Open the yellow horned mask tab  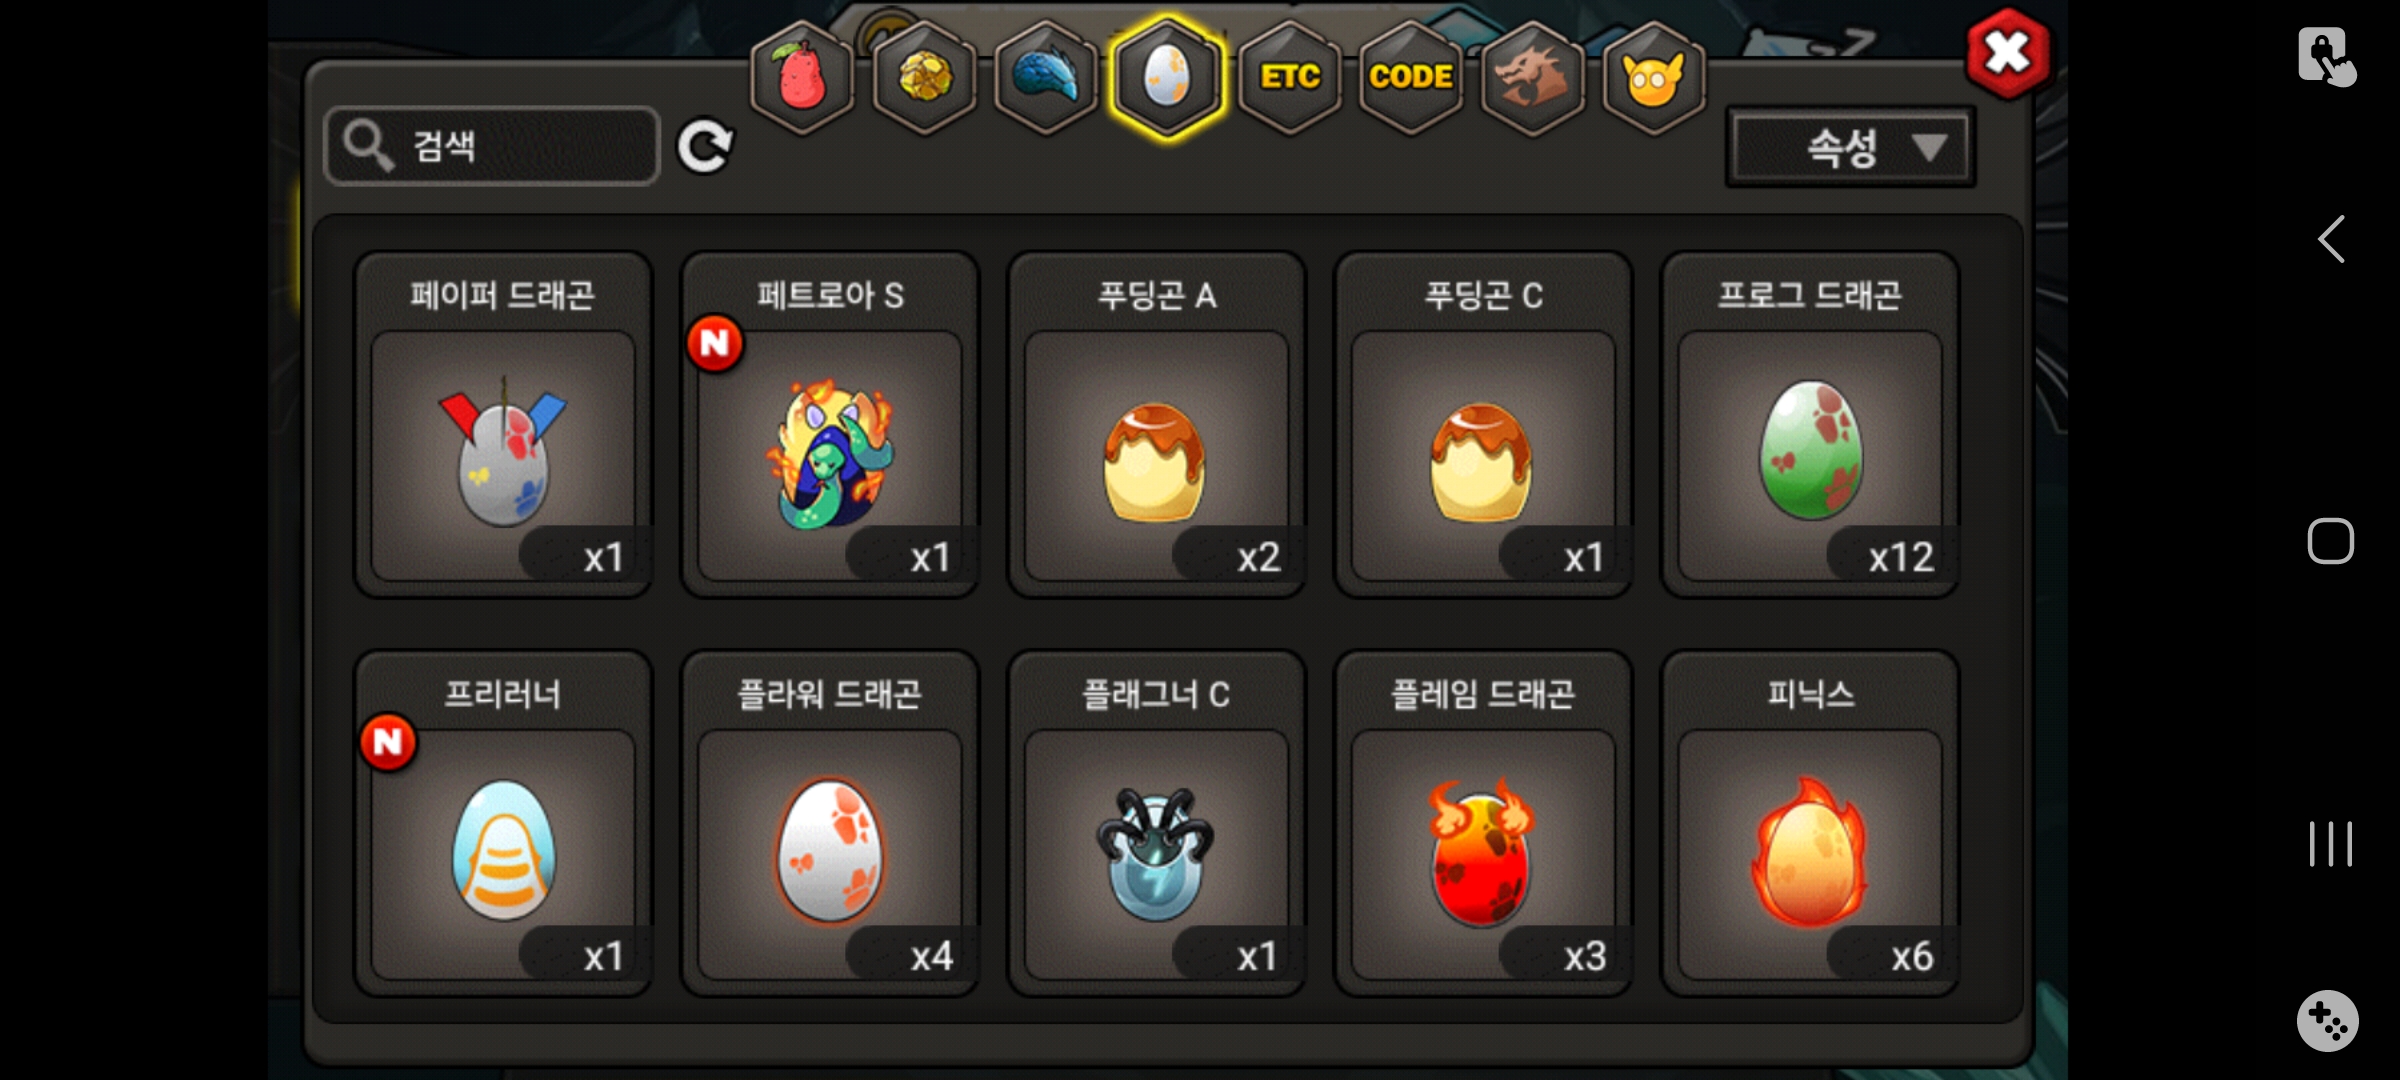1654,78
